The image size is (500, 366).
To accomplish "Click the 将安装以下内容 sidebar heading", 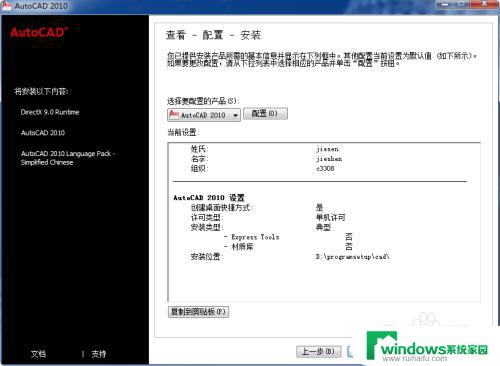I will pyautogui.click(x=41, y=91).
